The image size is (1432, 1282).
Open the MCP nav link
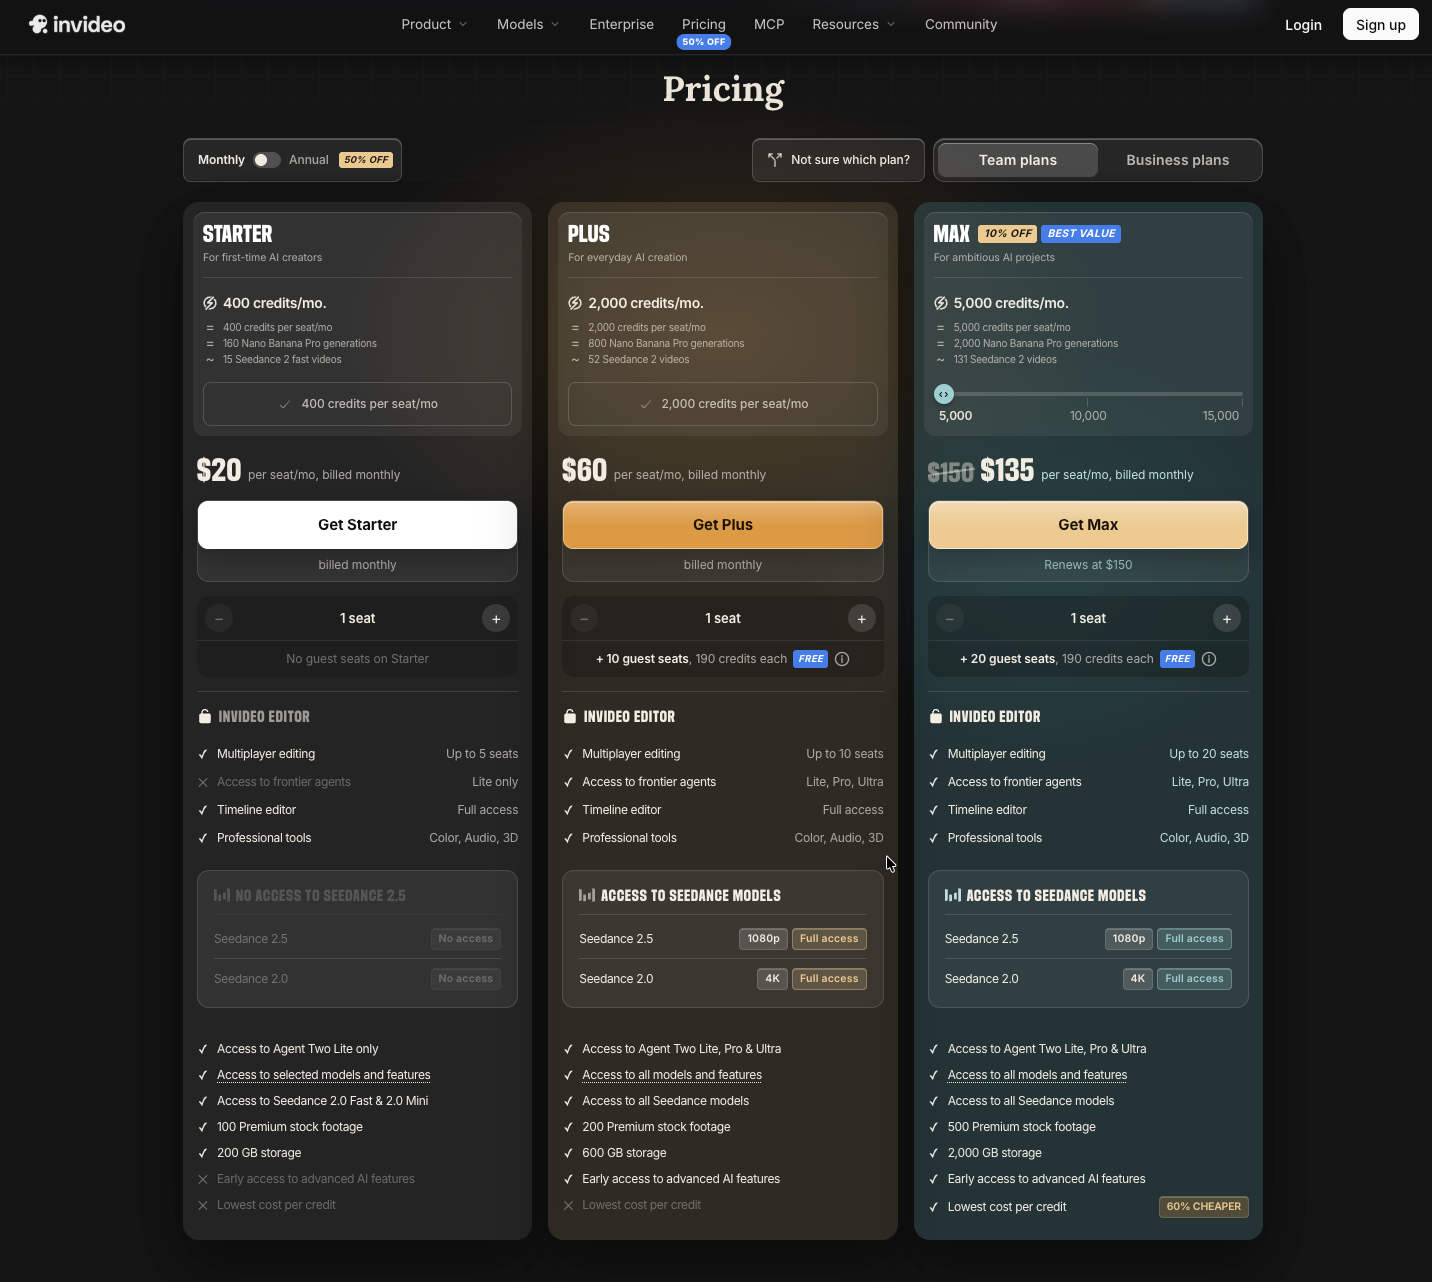(x=769, y=24)
